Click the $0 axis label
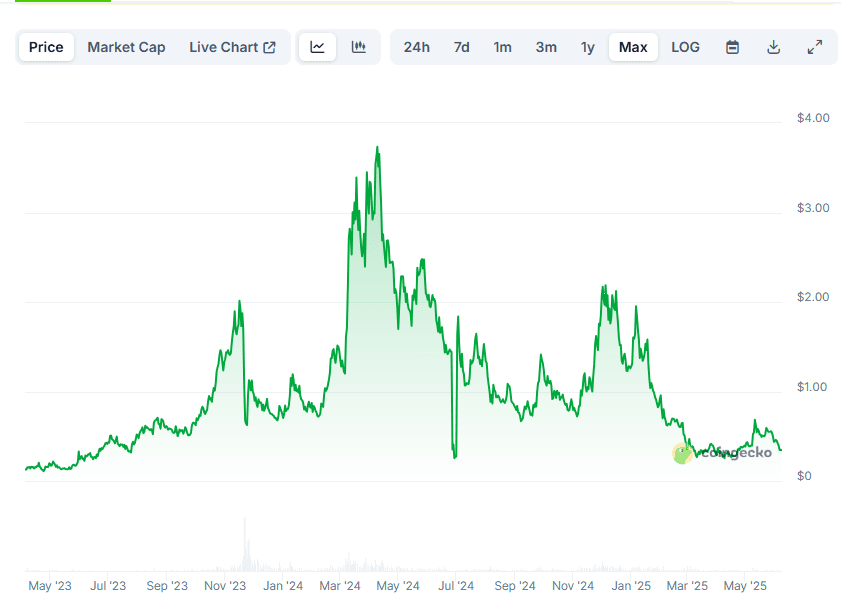 pyautogui.click(x=804, y=476)
